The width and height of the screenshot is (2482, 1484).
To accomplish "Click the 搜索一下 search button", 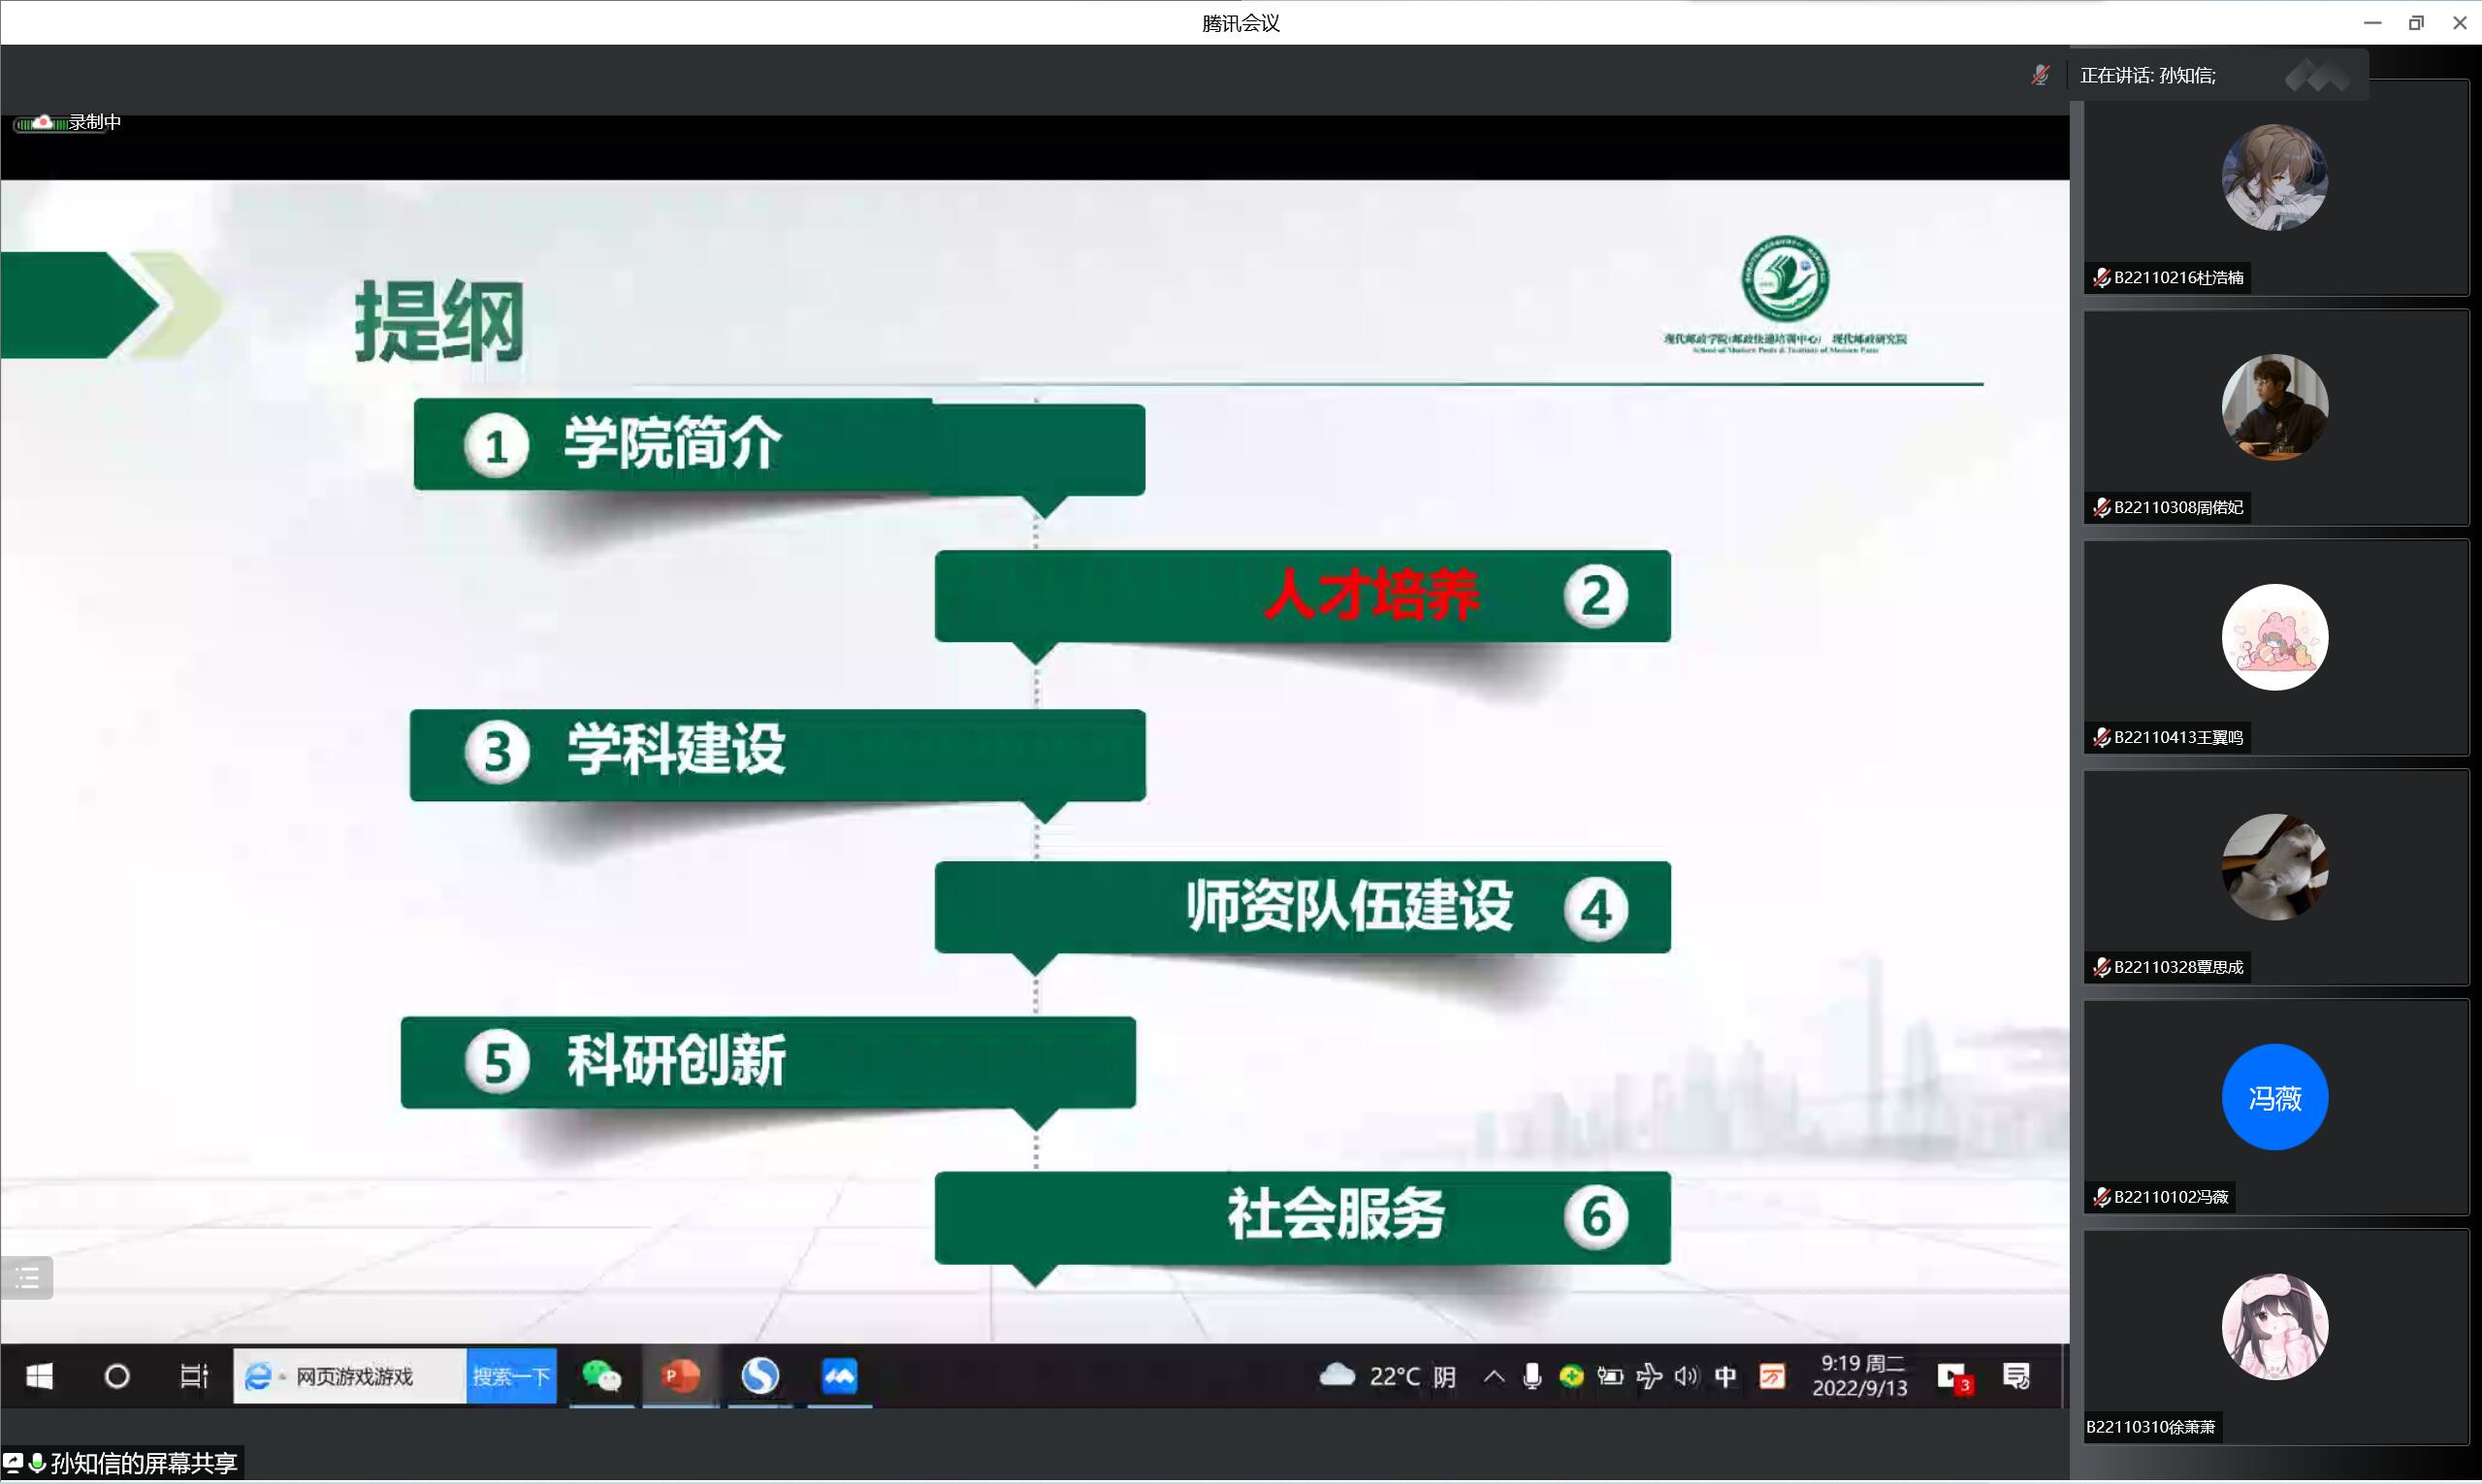I will 511,1377.
